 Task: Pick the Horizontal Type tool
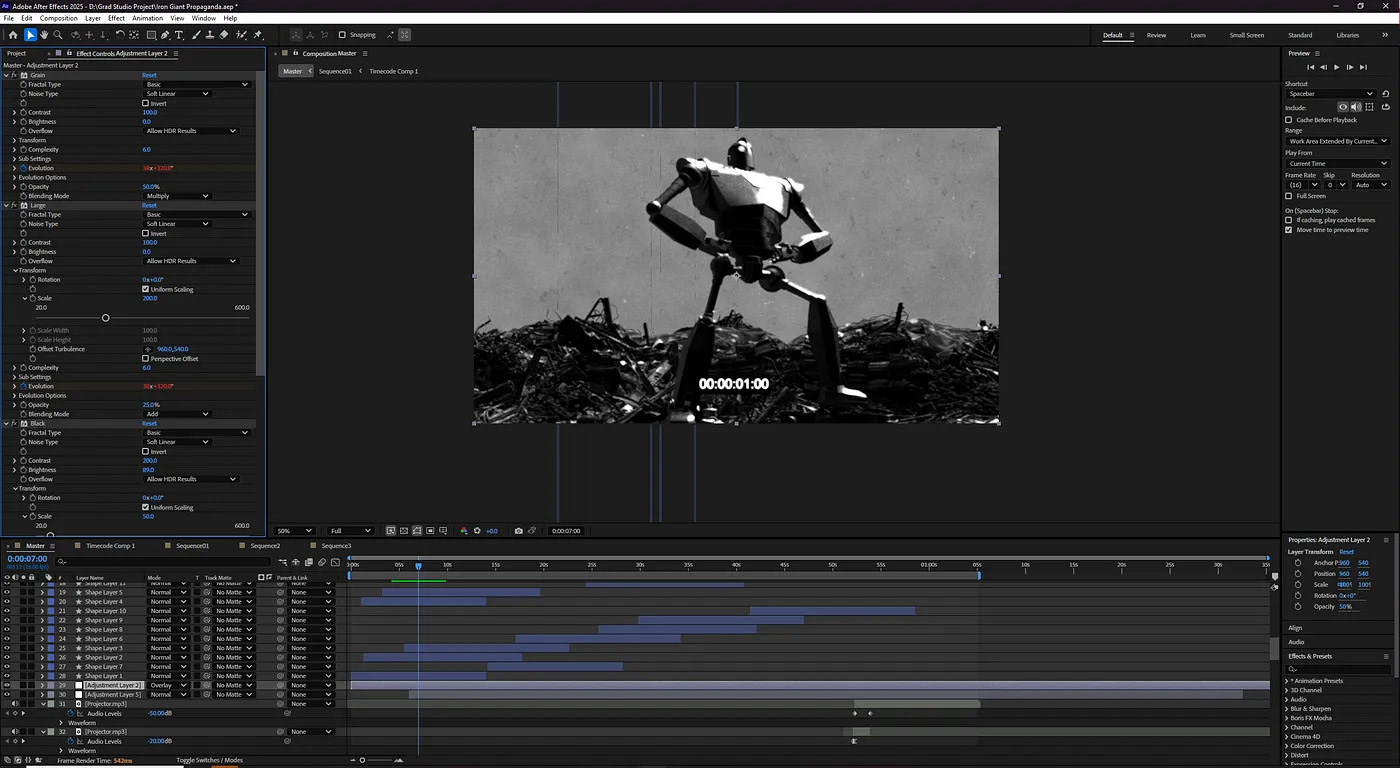[x=179, y=35]
